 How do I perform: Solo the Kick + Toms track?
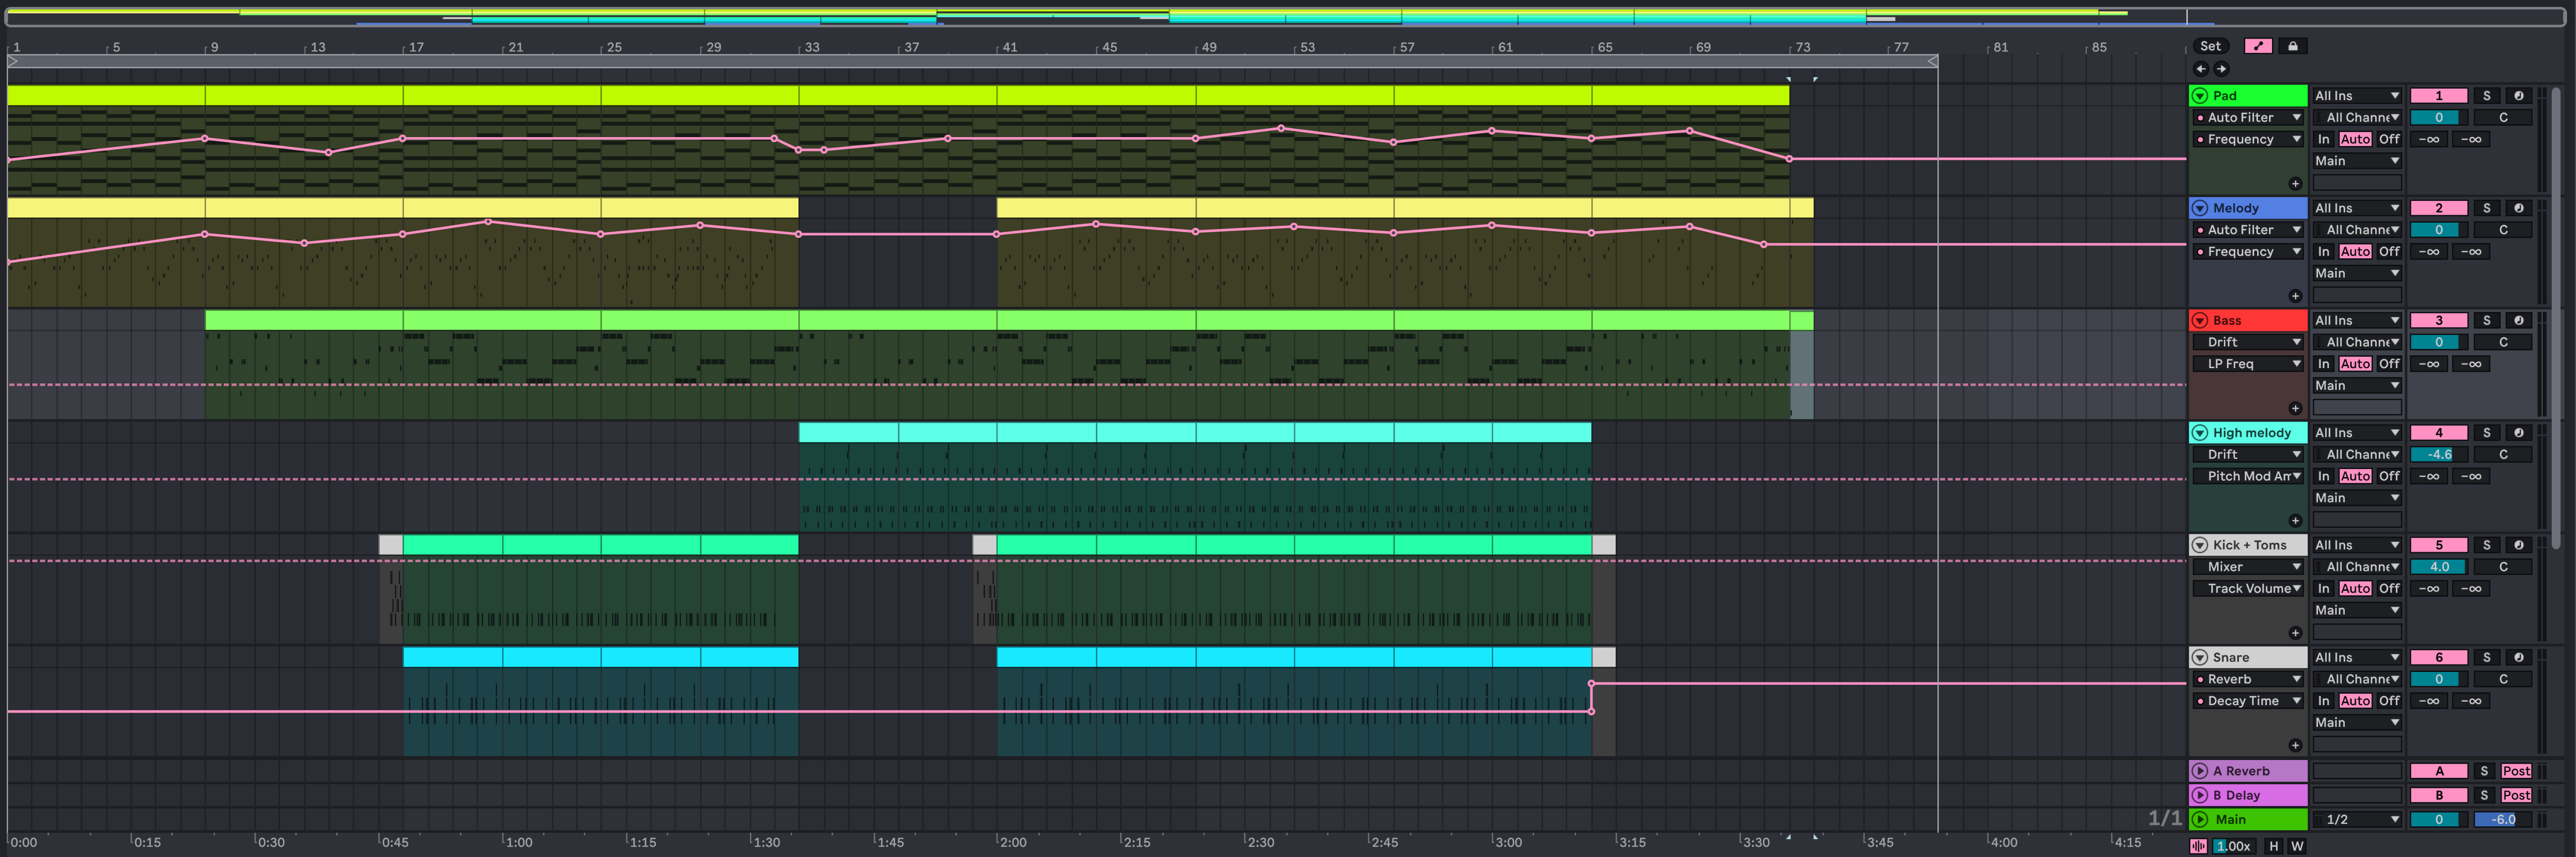click(x=2486, y=545)
